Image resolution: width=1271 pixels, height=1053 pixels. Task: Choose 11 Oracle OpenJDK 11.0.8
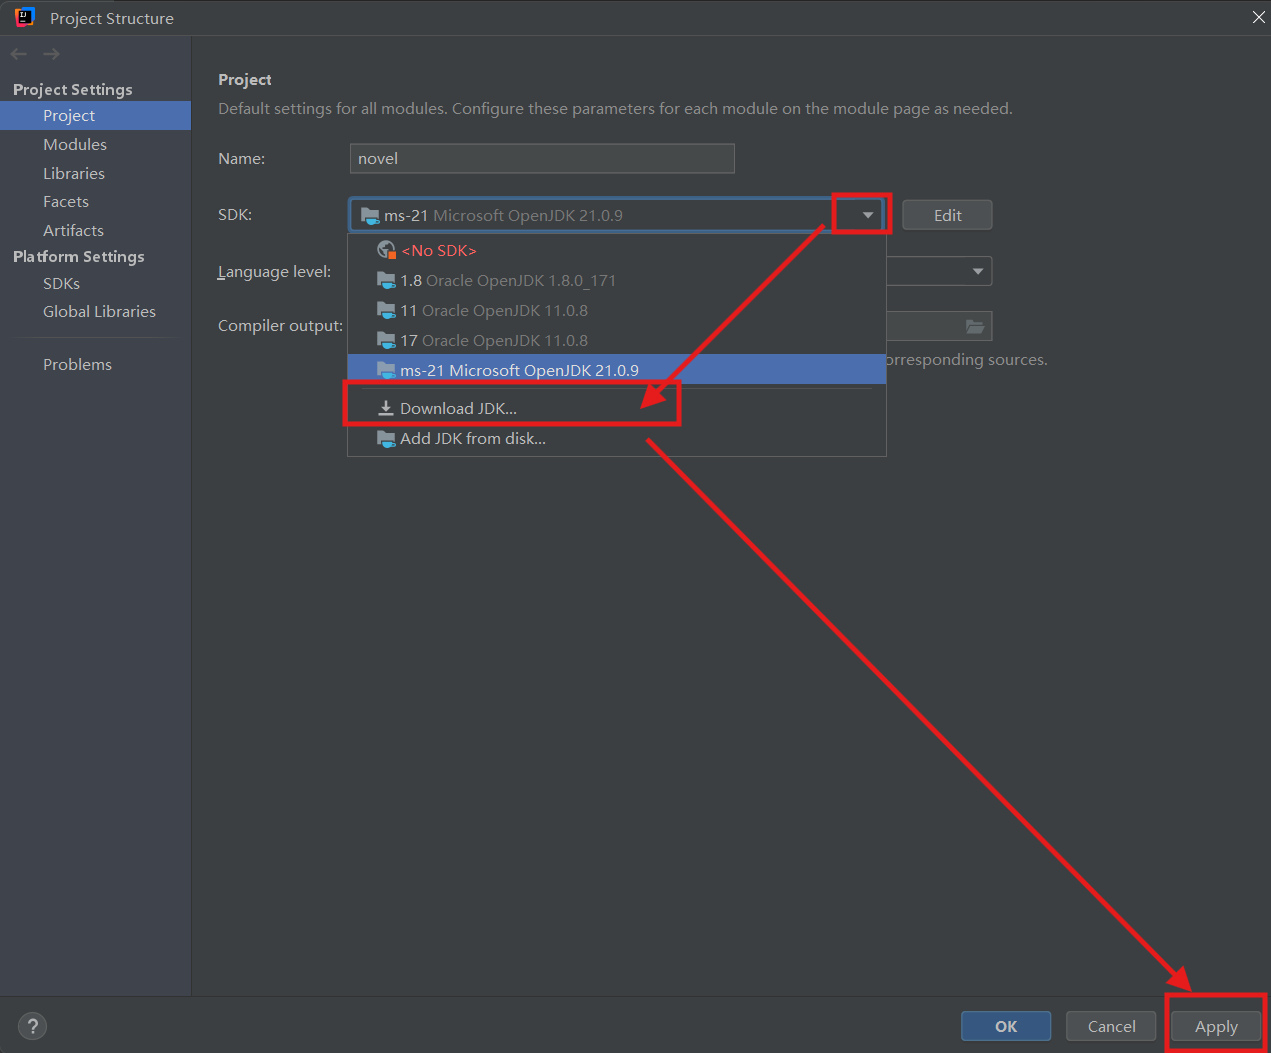coord(617,310)
